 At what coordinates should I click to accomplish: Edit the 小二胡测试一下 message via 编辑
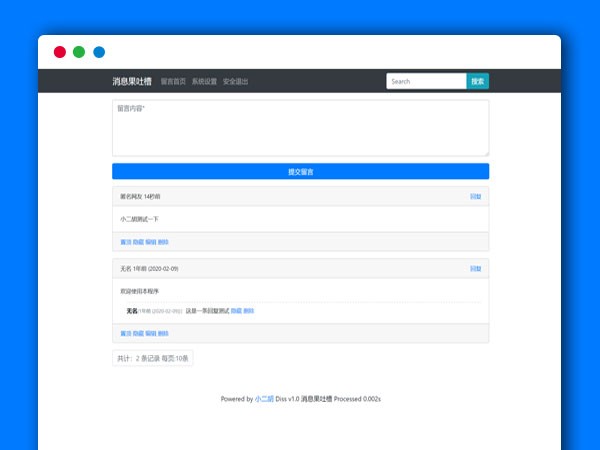point(150,242)
